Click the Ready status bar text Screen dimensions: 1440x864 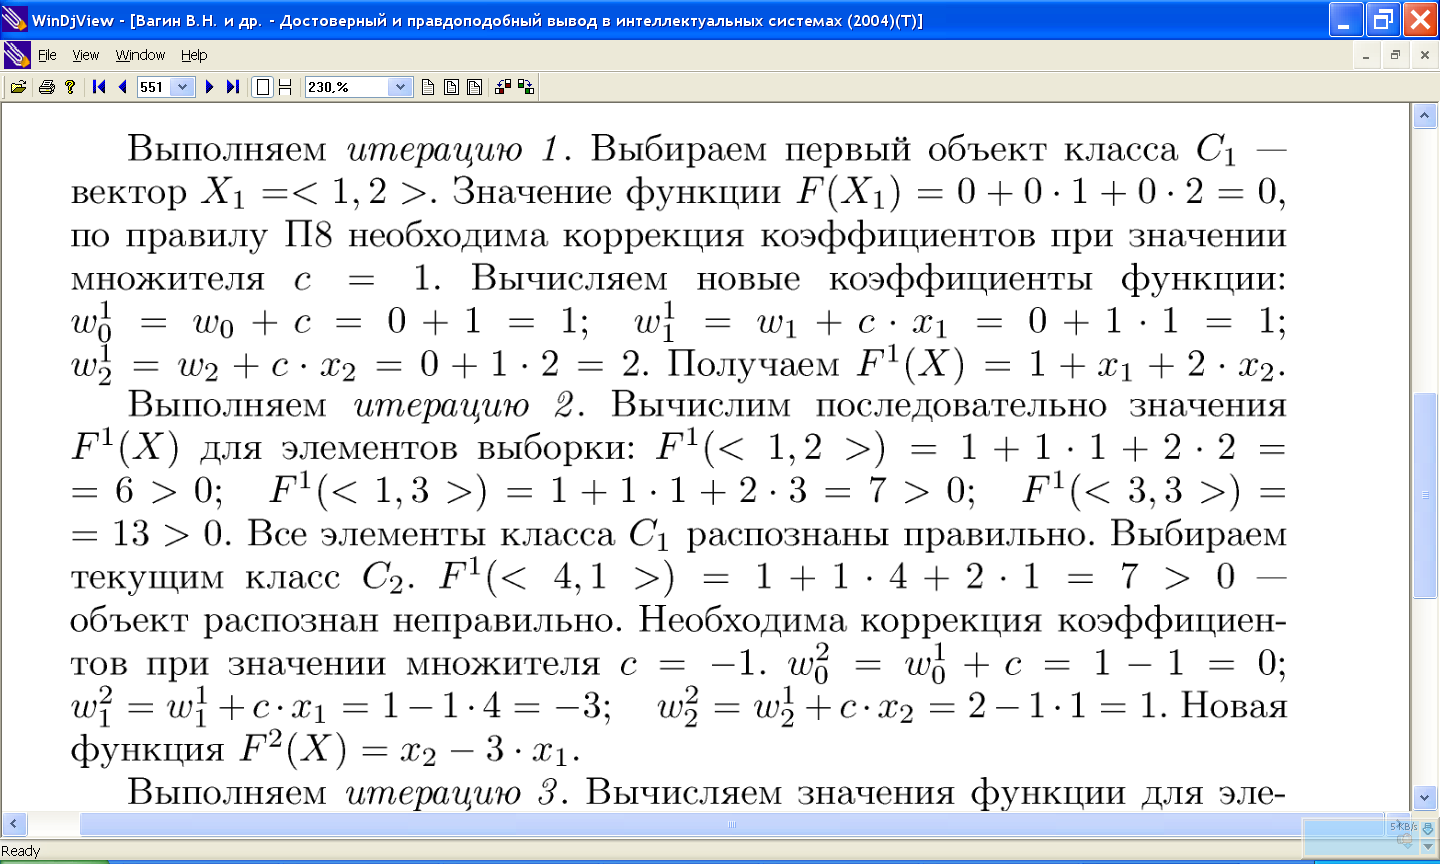coord(21,851)
